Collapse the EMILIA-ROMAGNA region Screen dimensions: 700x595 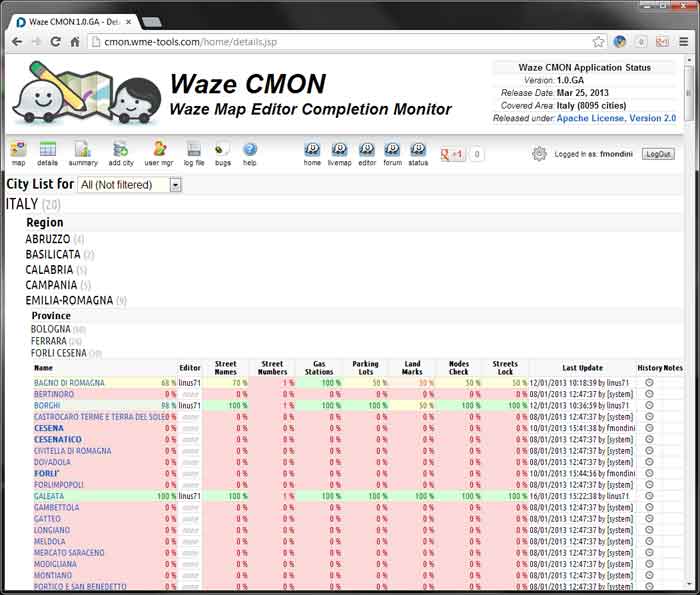[x=69, y=300]
